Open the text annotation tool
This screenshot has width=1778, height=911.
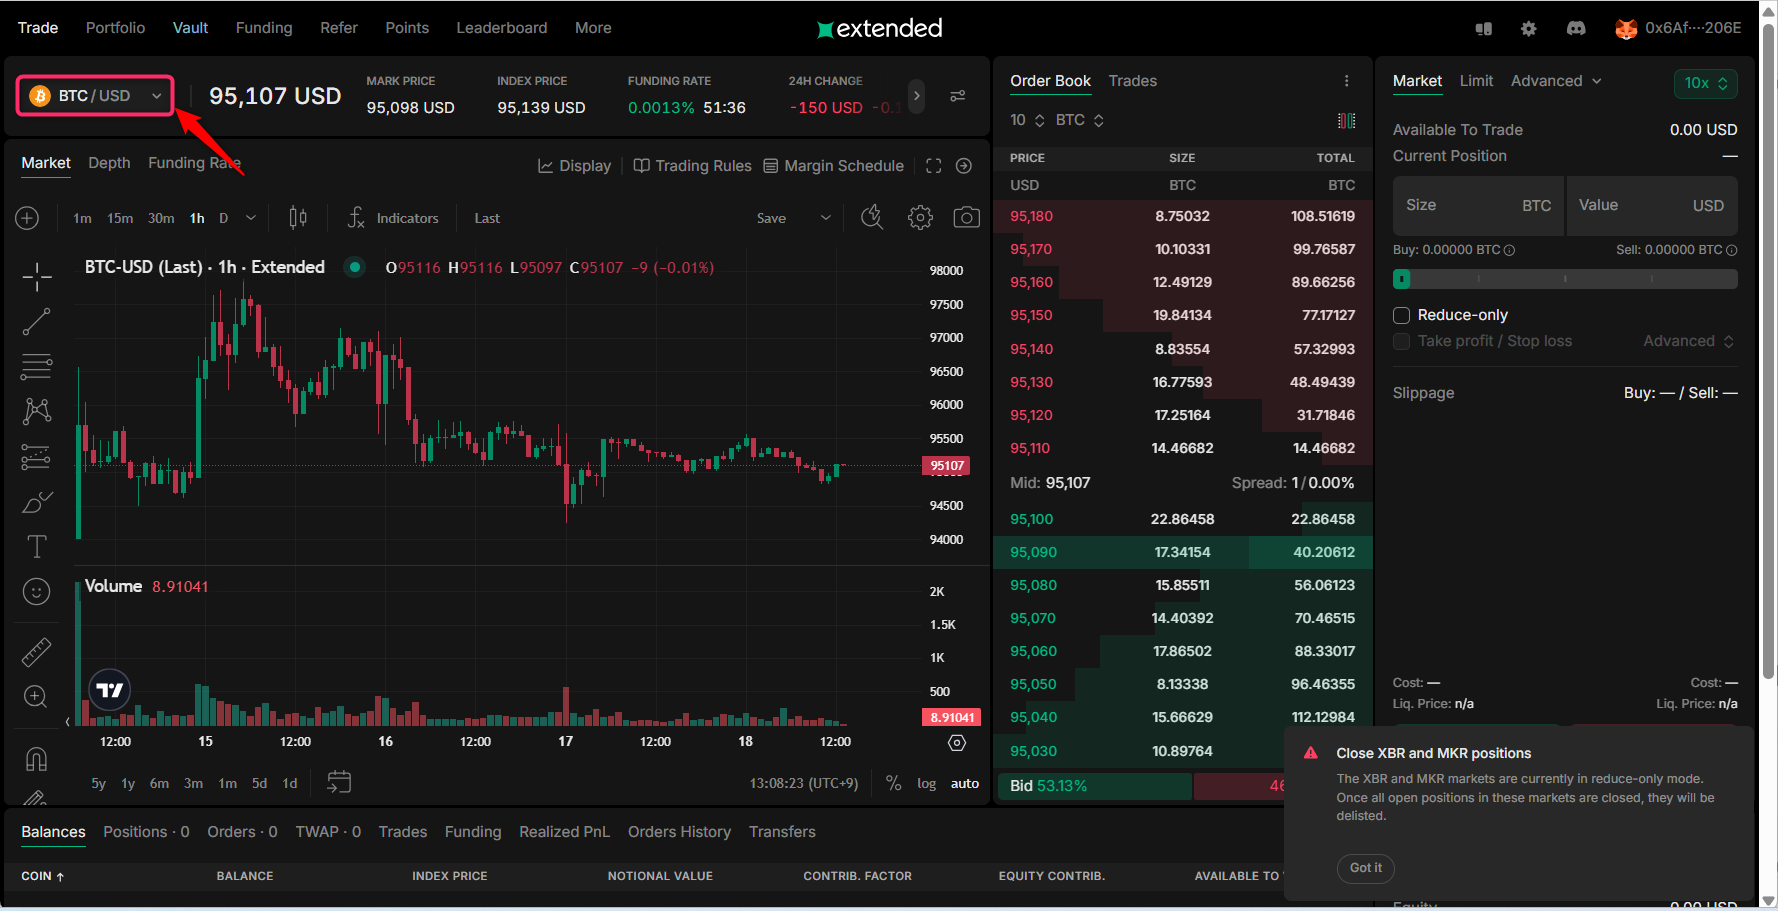[x=36, y=546]
